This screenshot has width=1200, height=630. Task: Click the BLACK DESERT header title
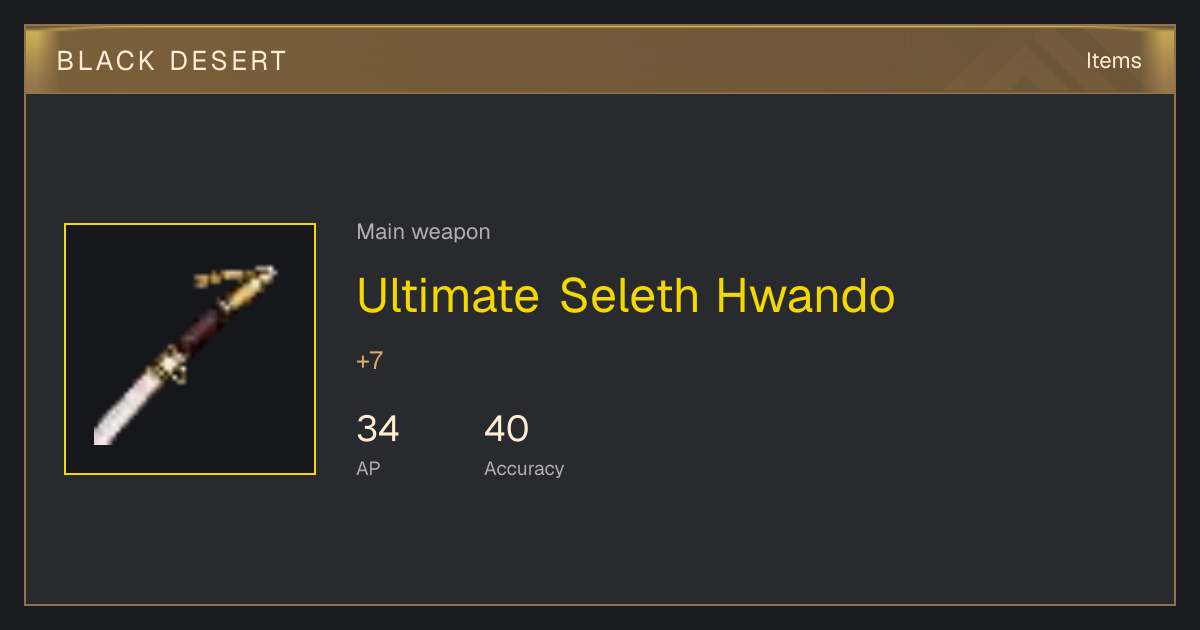pos(172,61)
